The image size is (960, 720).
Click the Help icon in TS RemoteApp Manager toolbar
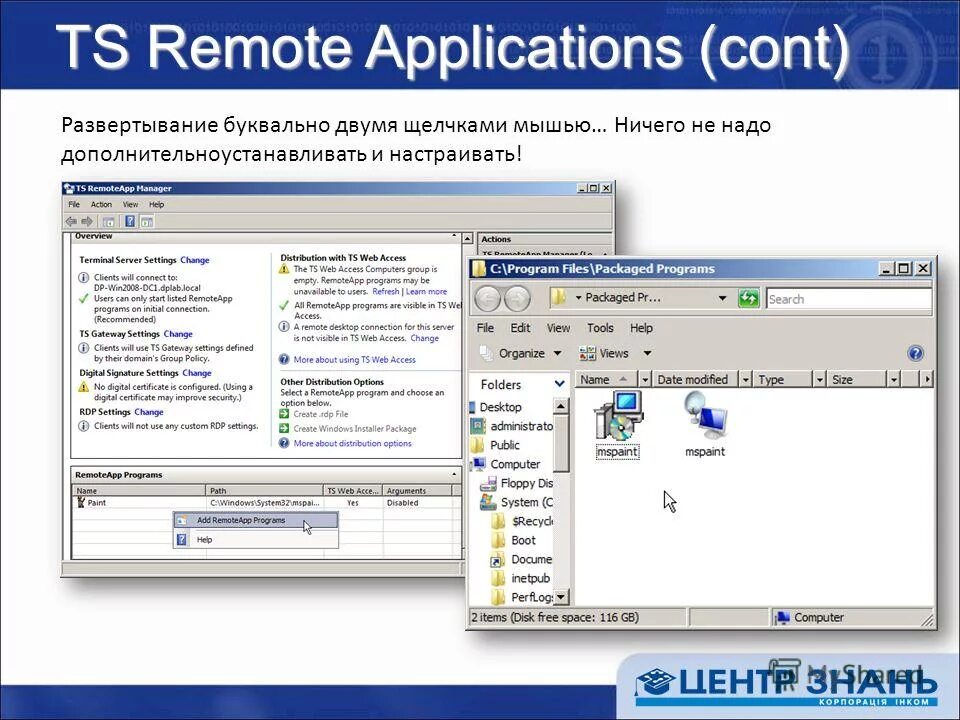coord(130,221)
